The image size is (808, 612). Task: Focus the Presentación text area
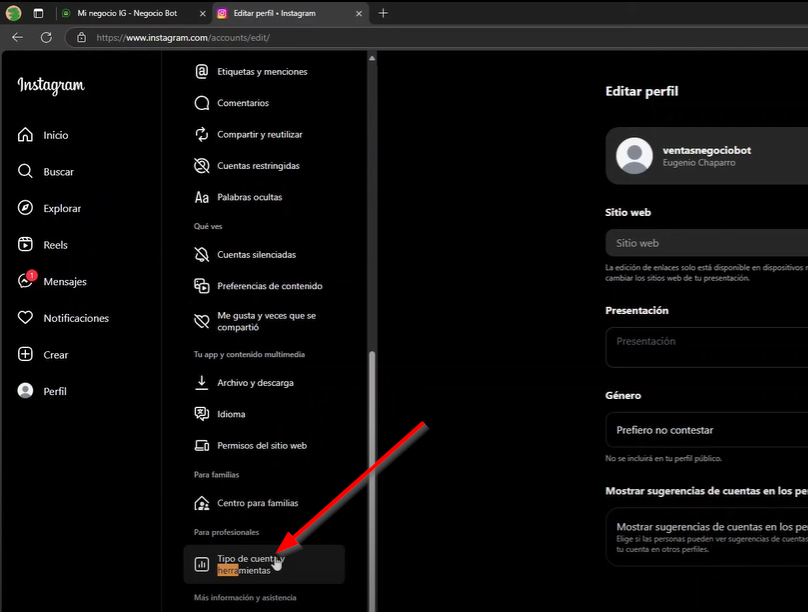click(707, 347)
